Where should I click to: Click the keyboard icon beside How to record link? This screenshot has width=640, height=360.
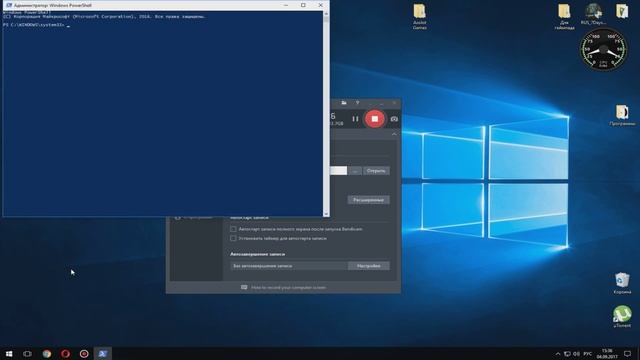pos(244,287)
